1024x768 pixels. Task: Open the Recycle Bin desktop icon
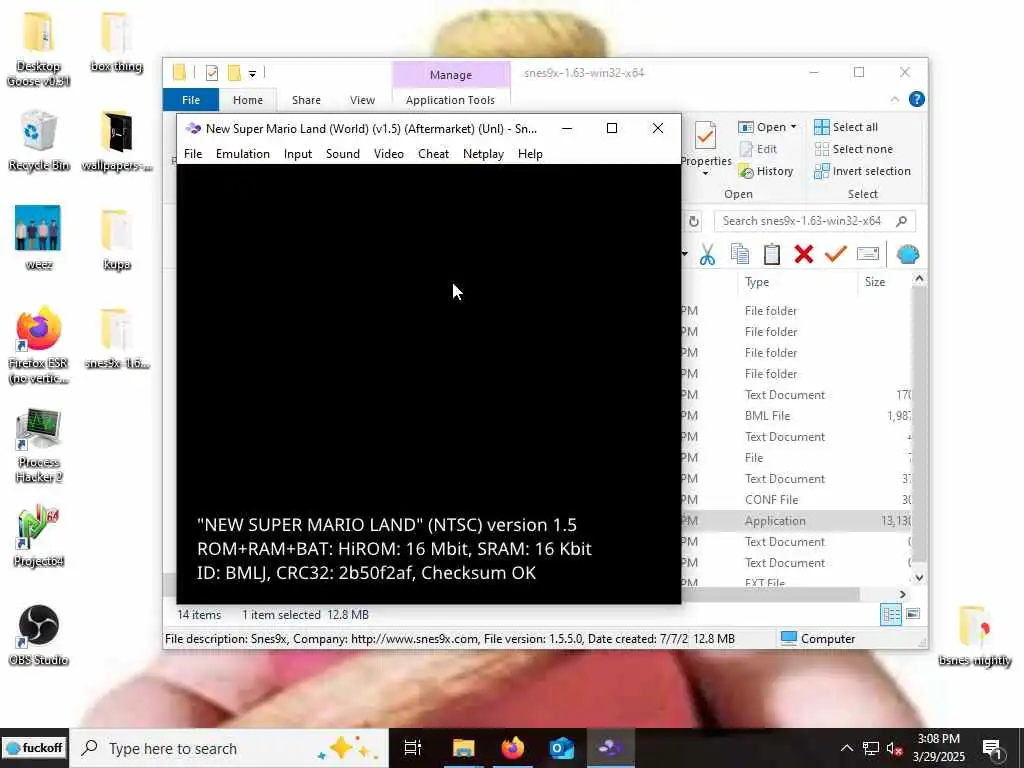pos(38,141)
